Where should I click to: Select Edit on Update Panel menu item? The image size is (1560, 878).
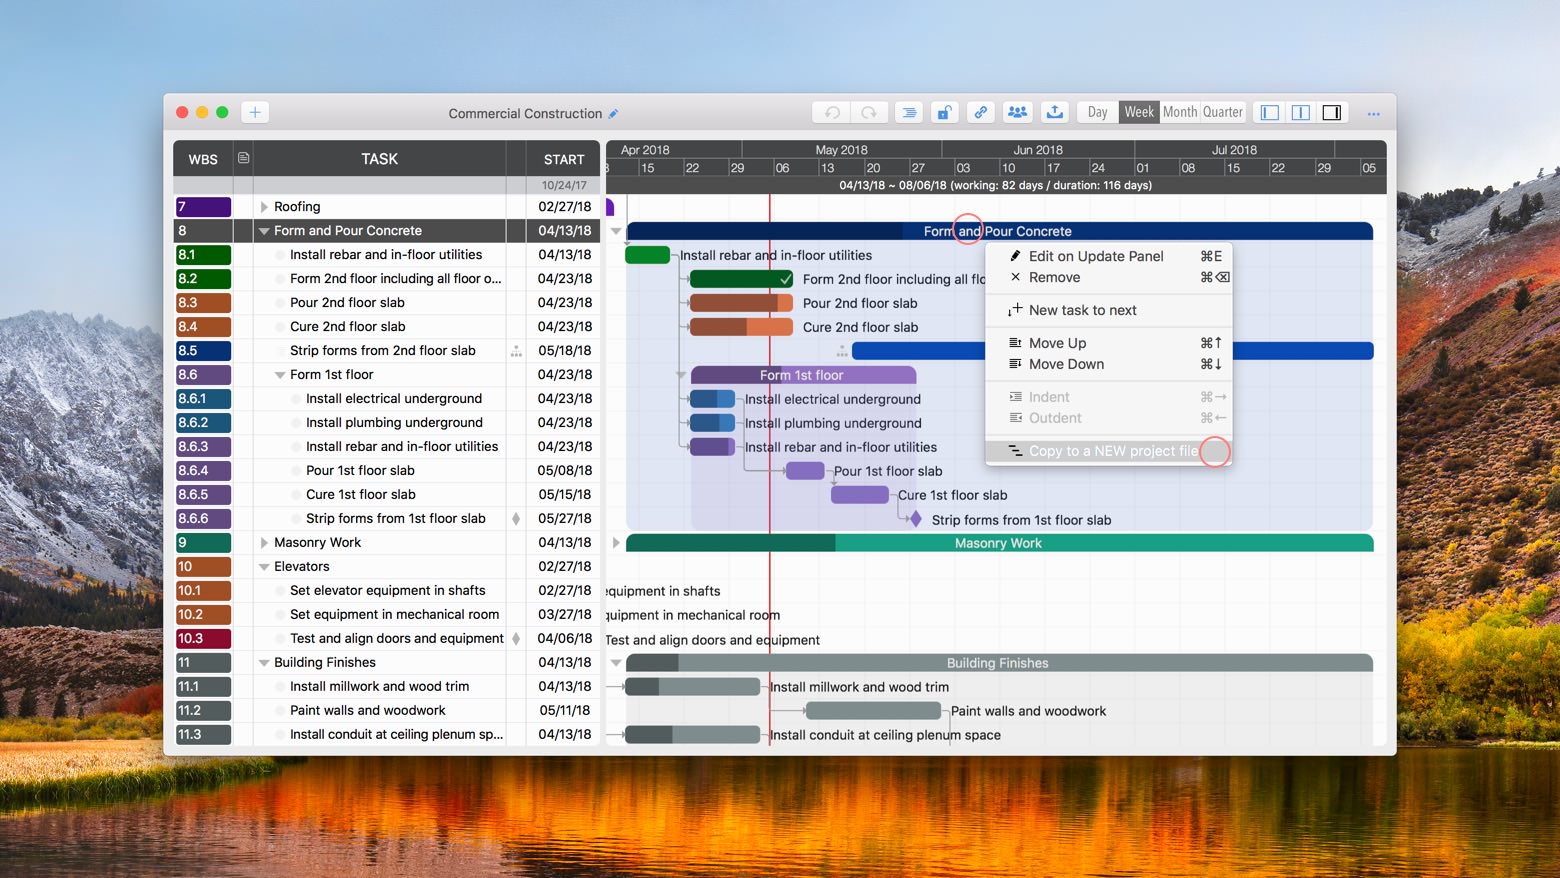click(1095, 256)
